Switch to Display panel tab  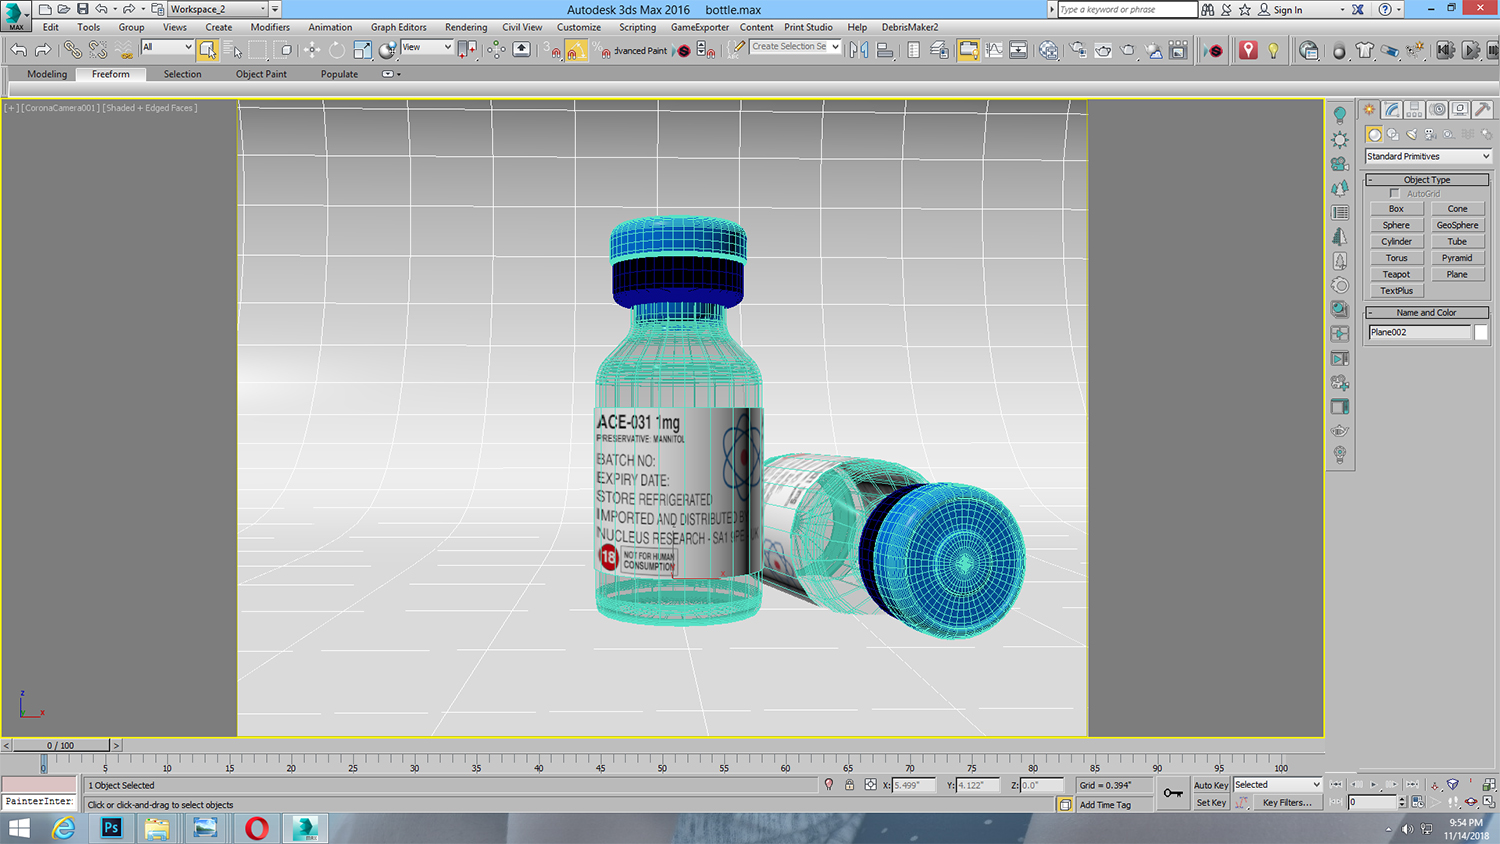(1460, 109)
